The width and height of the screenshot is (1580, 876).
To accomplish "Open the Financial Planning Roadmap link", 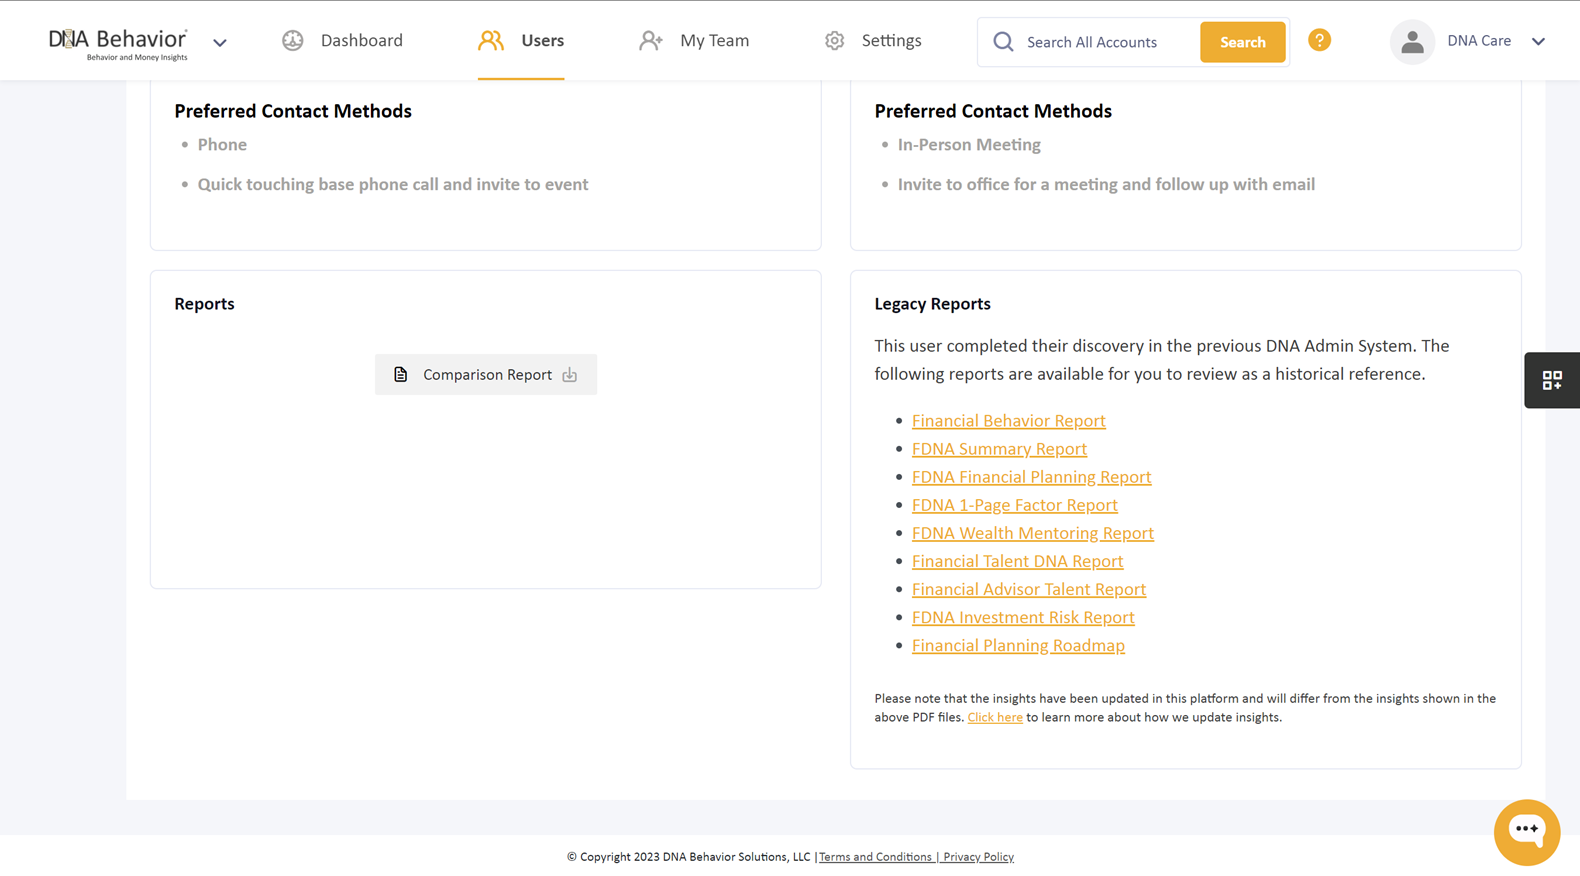I will tap(1018, 645).
